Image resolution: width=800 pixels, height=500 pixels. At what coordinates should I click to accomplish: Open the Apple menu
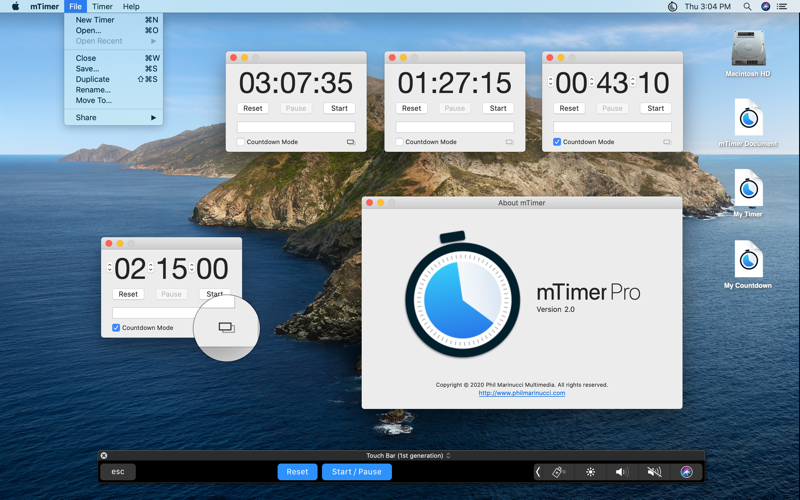[x=15, y=7]
